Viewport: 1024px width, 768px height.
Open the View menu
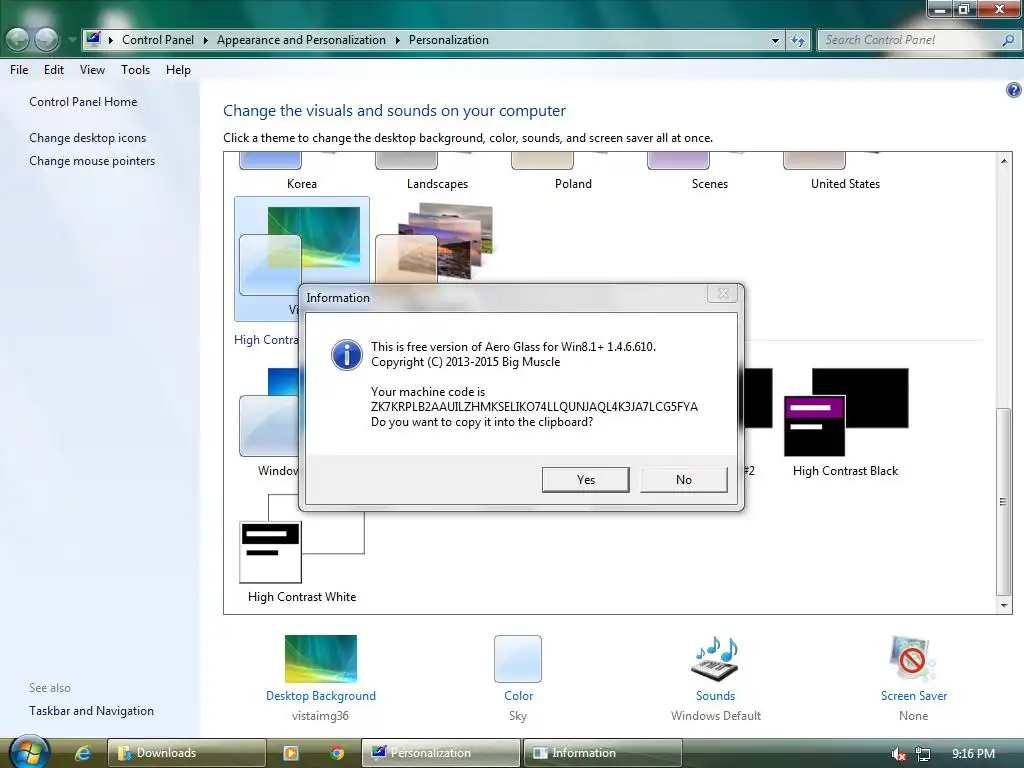click(92, 70)
